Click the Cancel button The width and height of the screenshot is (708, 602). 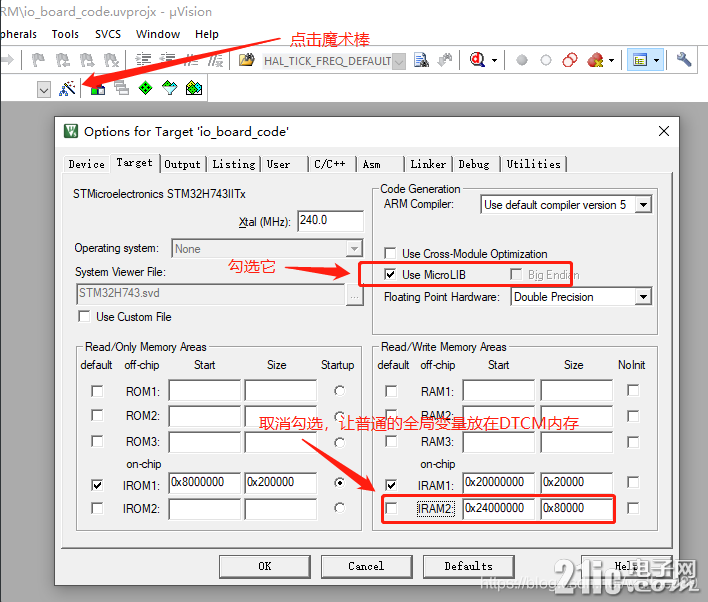366,566
